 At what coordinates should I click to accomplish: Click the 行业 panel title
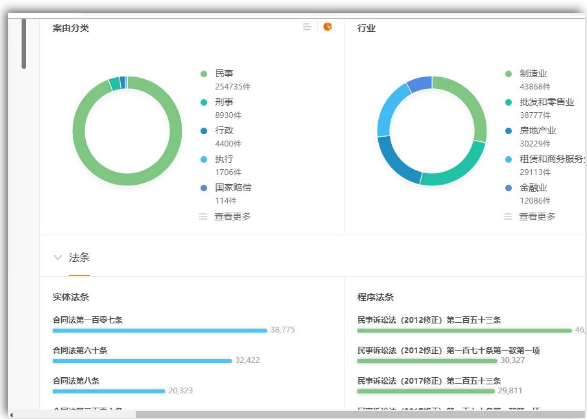367,28
